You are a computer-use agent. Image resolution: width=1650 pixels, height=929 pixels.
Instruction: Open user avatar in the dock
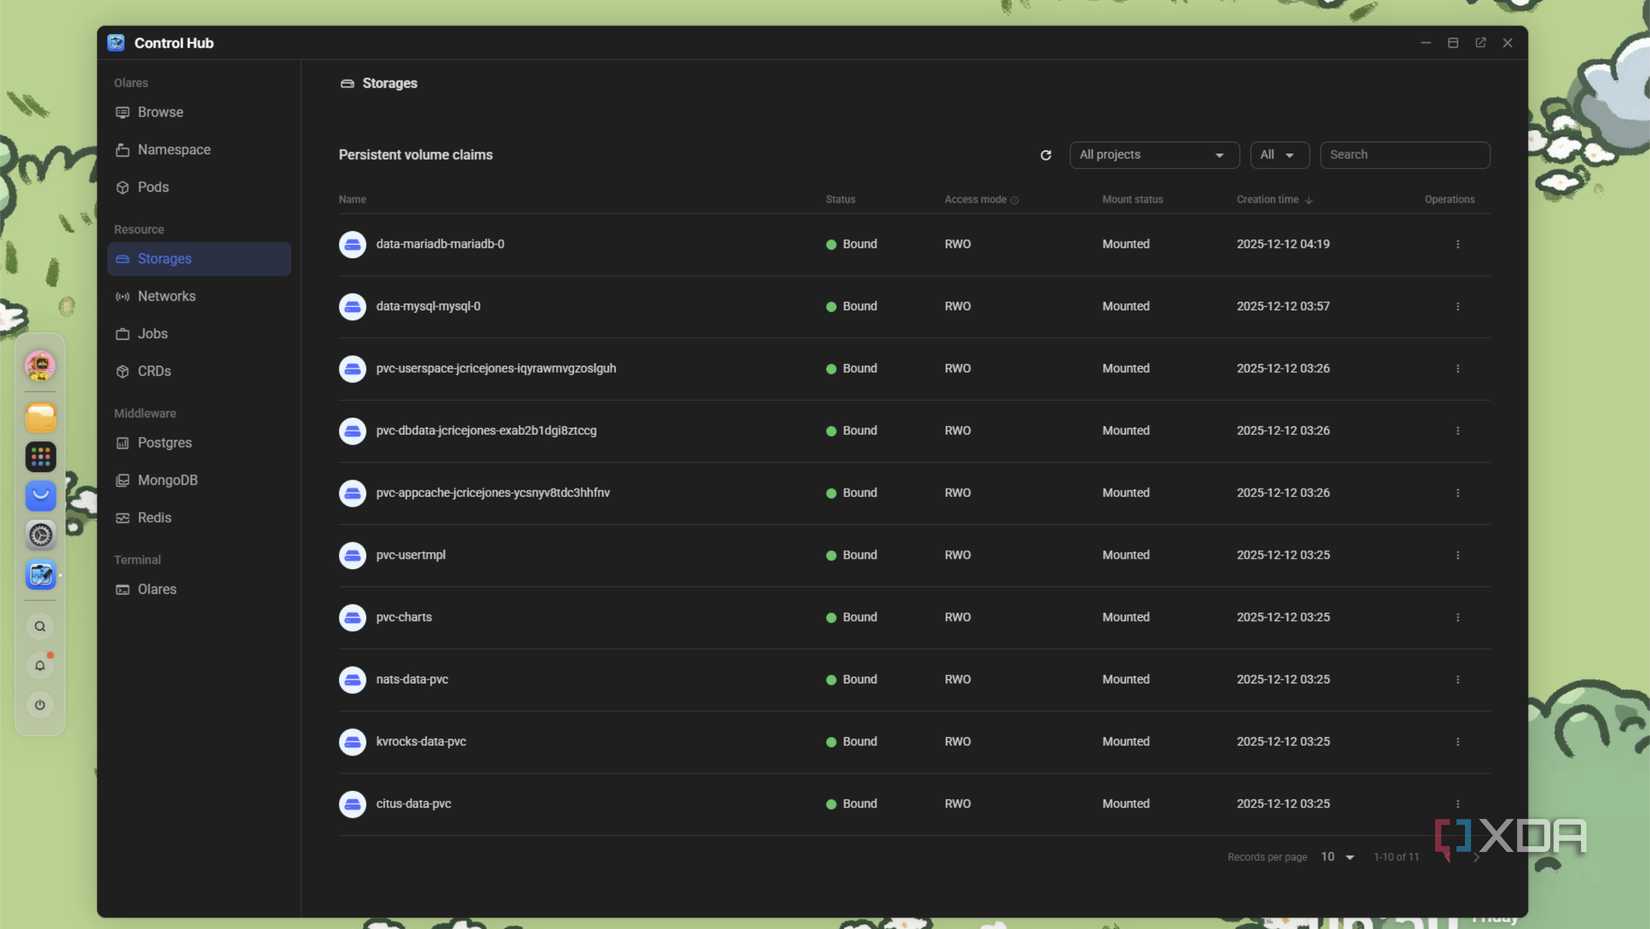[40, 366]
